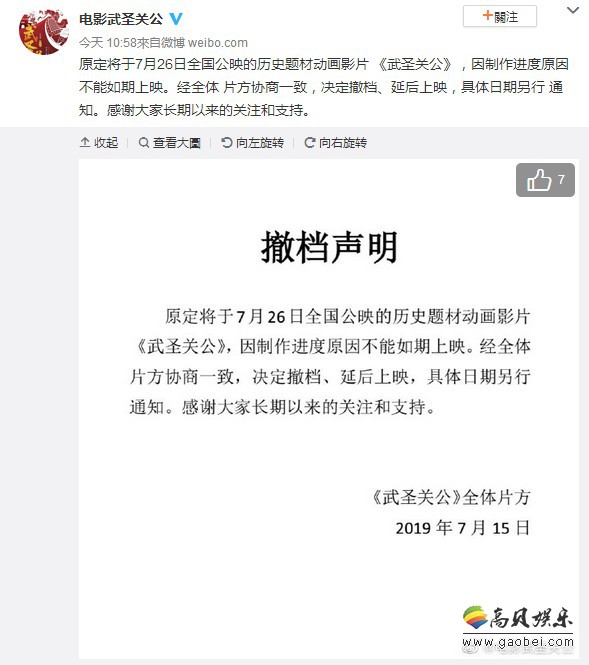Choose 向右旋转 to rotate image right
Viewport: 589px width, 665px height.
(x=335, y=142)
